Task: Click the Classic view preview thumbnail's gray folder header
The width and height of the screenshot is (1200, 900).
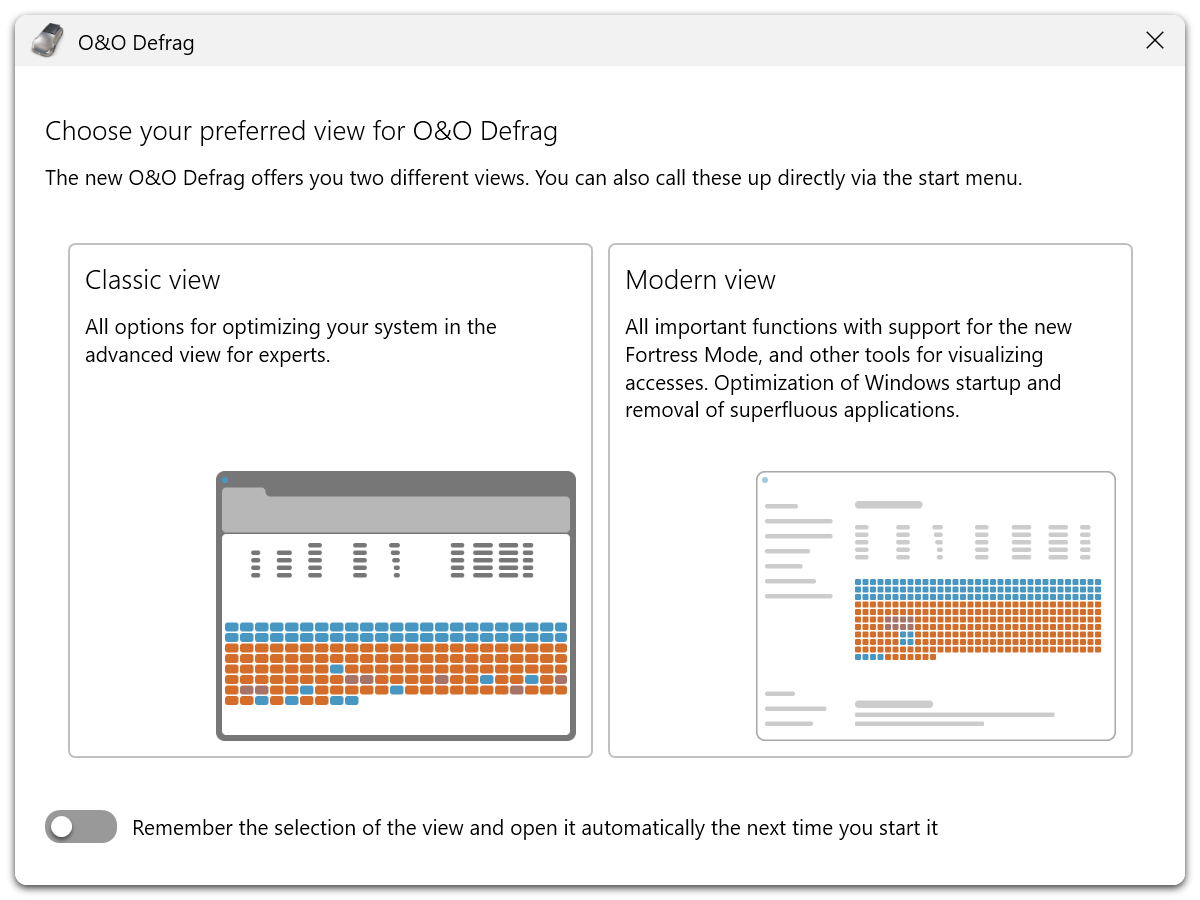Action: [x=395, y=513]
